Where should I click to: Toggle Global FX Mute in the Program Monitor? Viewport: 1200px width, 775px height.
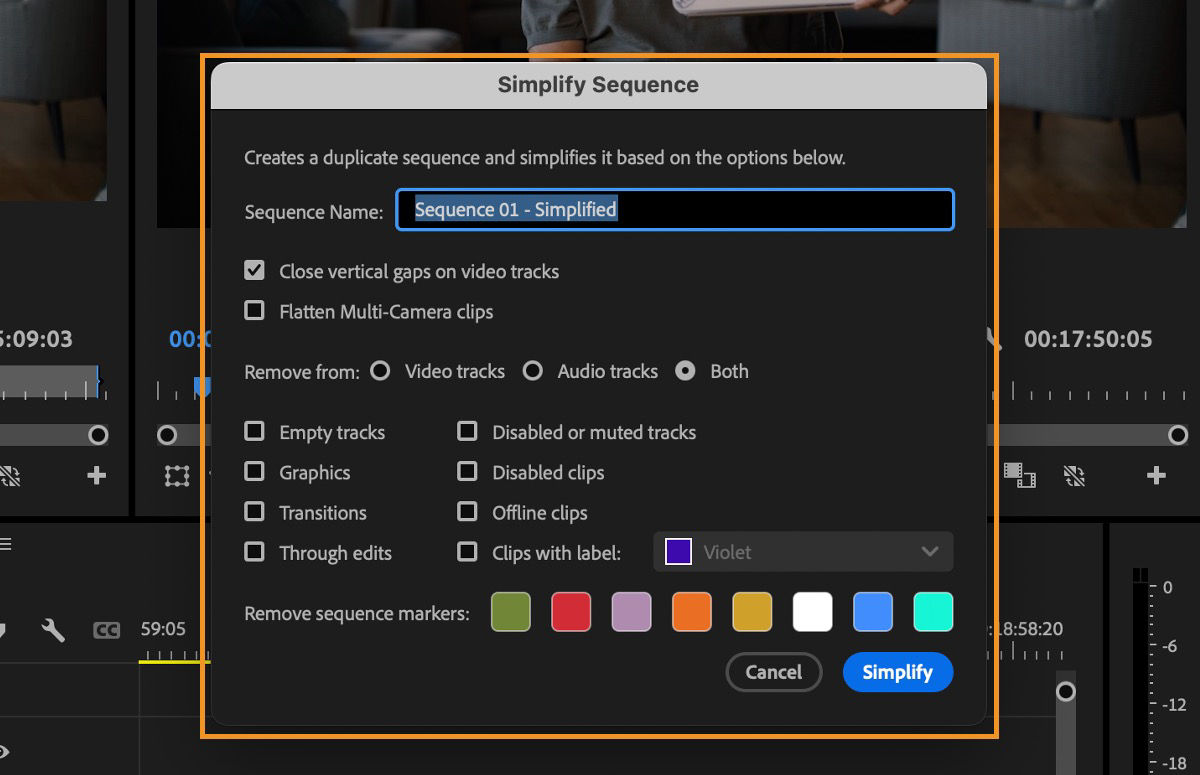tap(1073, 478)
